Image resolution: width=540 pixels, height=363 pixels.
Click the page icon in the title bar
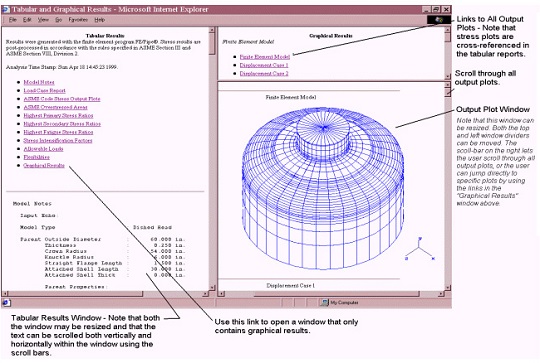(x=6, y=10)
